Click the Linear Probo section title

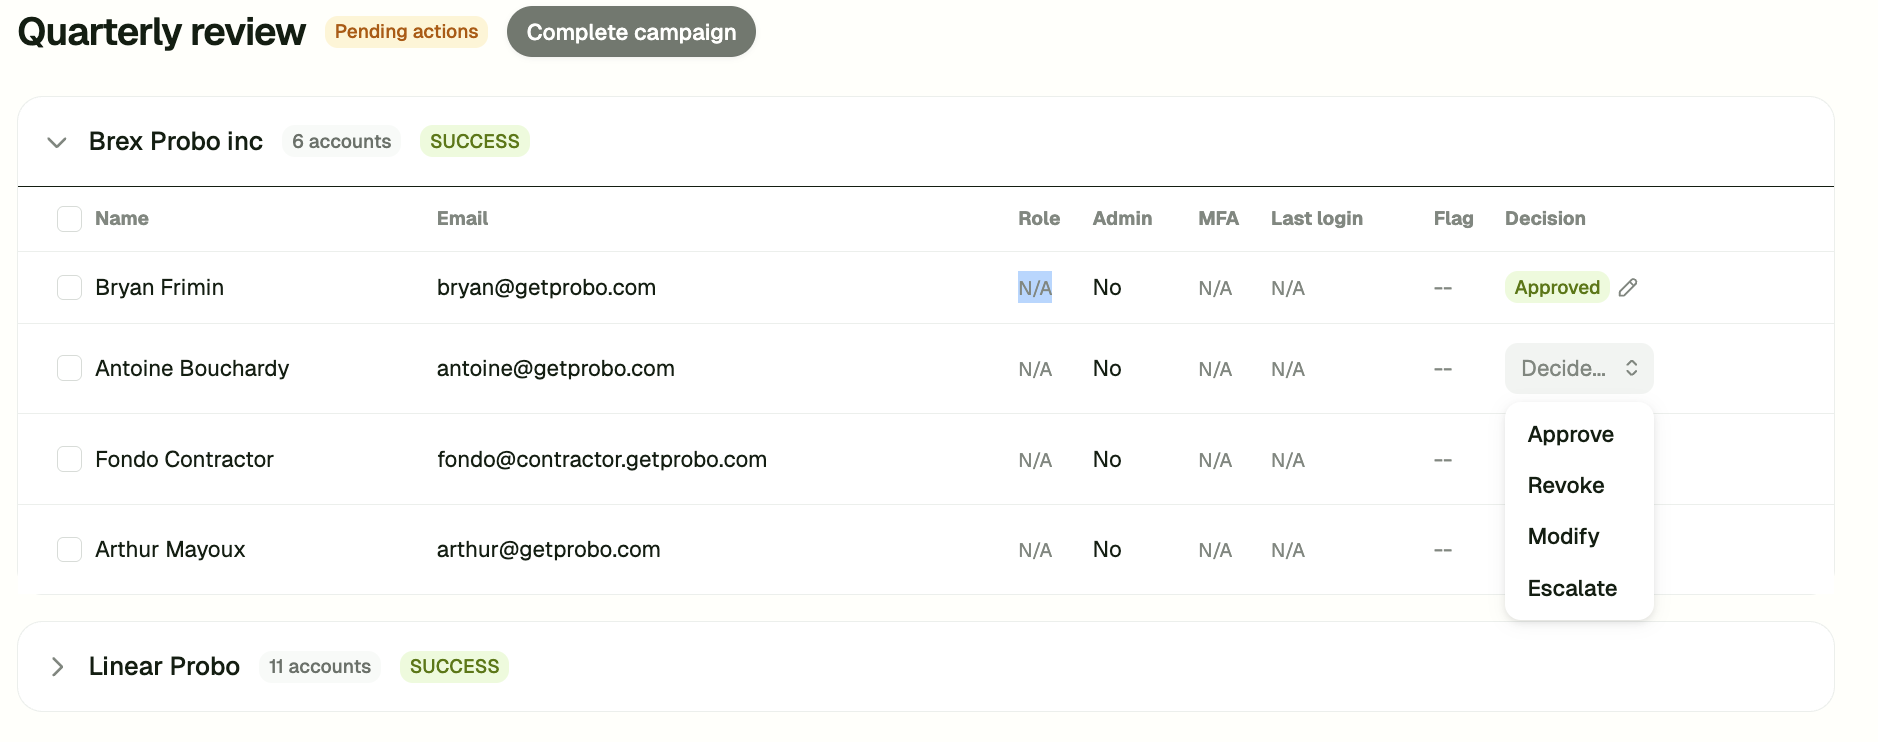pyautogui.click(x=164, y=666)
